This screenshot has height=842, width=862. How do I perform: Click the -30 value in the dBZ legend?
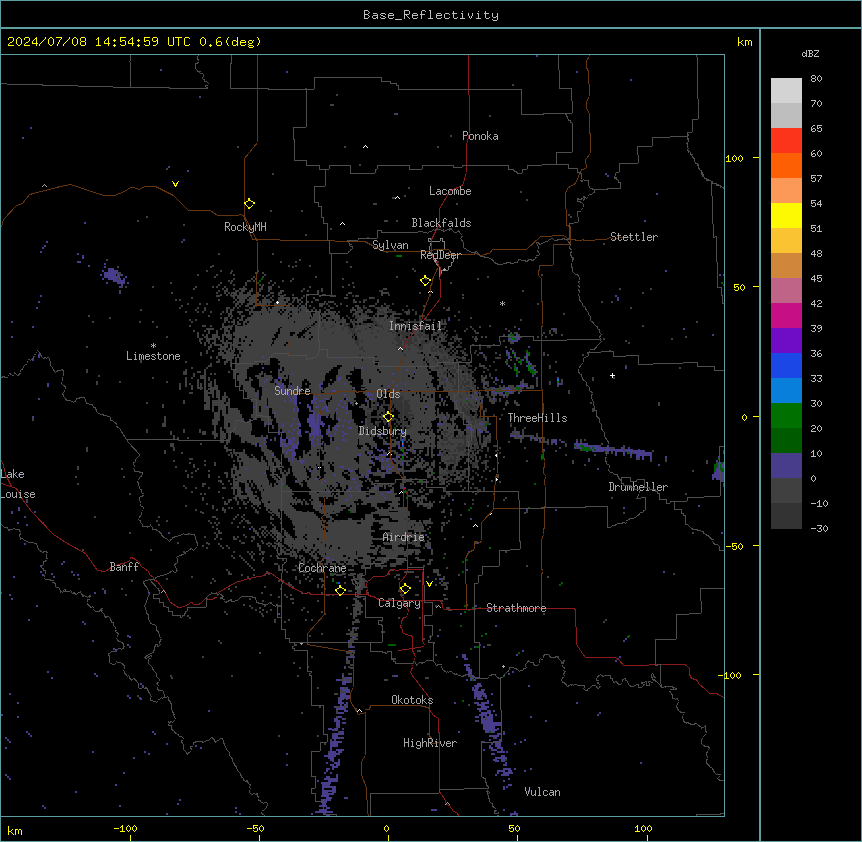819,528
